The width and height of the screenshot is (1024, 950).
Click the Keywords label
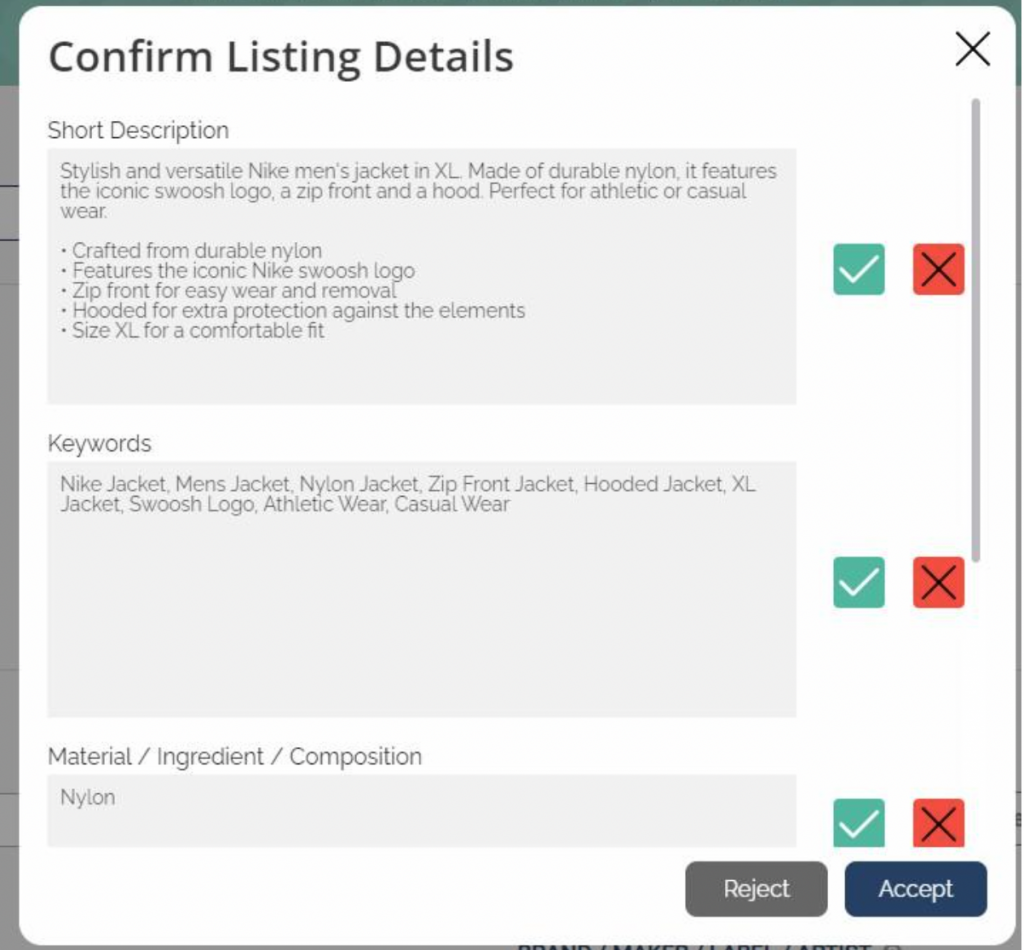tap(99, 443)
